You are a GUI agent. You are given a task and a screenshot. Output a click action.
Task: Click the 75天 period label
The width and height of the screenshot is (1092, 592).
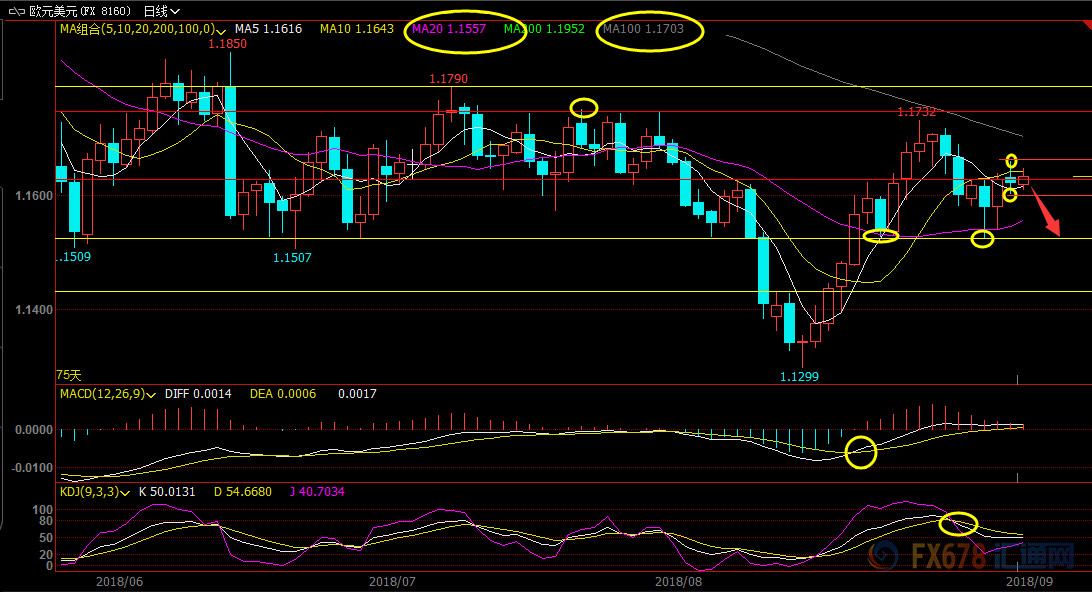tap(69, 374)
